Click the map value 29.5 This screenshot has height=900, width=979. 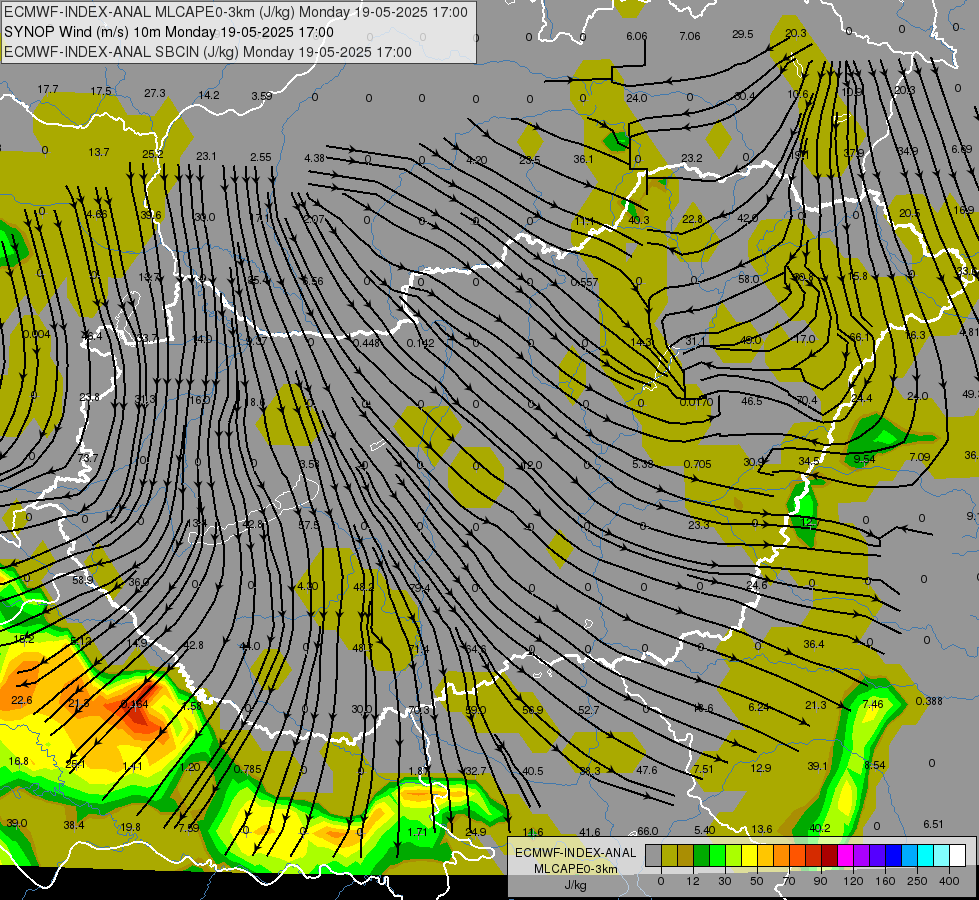(x=742, y=34)
